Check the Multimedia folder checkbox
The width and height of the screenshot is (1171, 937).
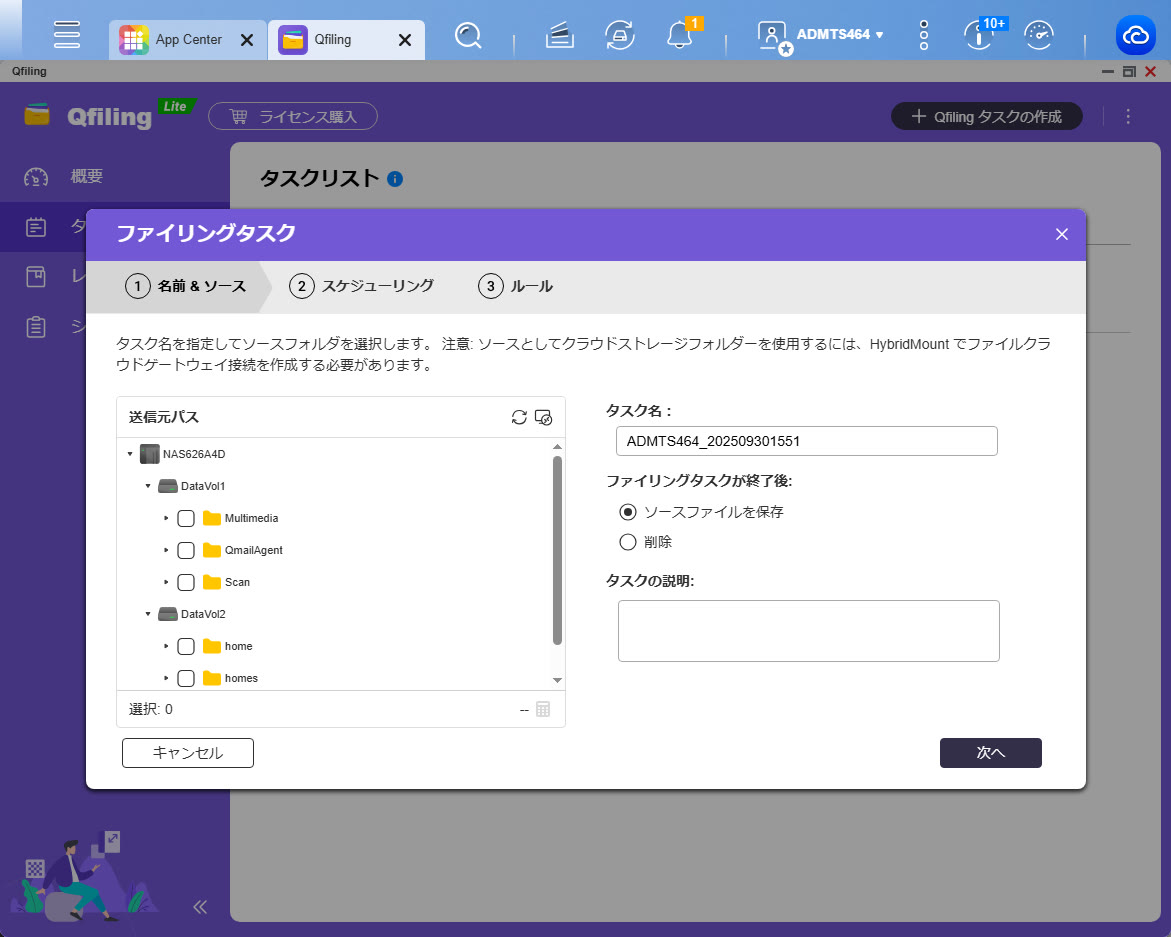(x=186, y=518)
